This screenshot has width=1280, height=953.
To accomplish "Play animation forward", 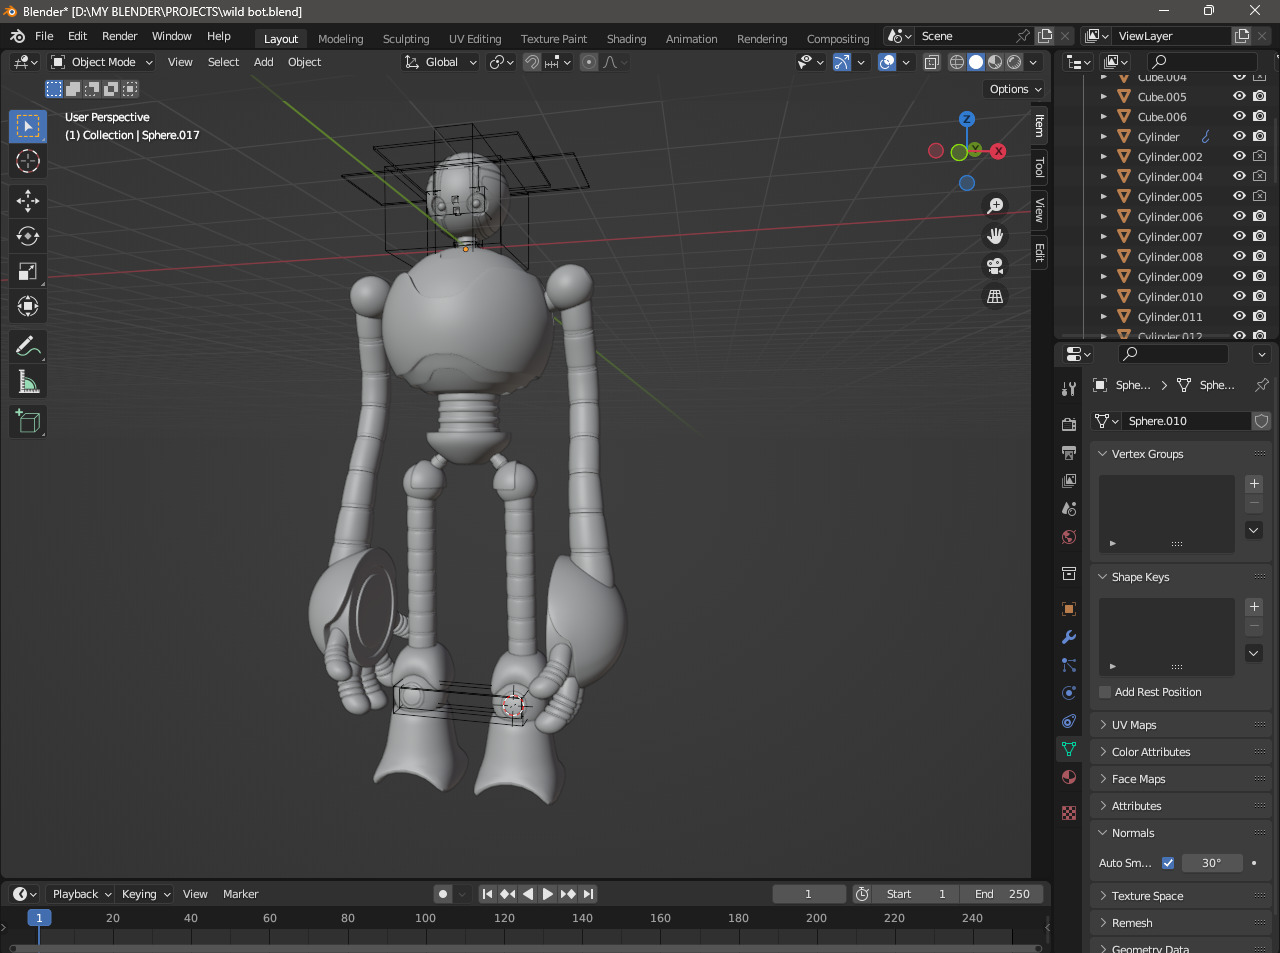I will [547, 894].
